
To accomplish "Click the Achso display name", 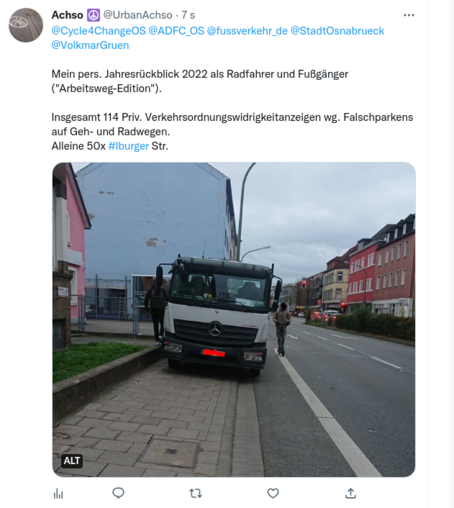I will tap(67, 15).
